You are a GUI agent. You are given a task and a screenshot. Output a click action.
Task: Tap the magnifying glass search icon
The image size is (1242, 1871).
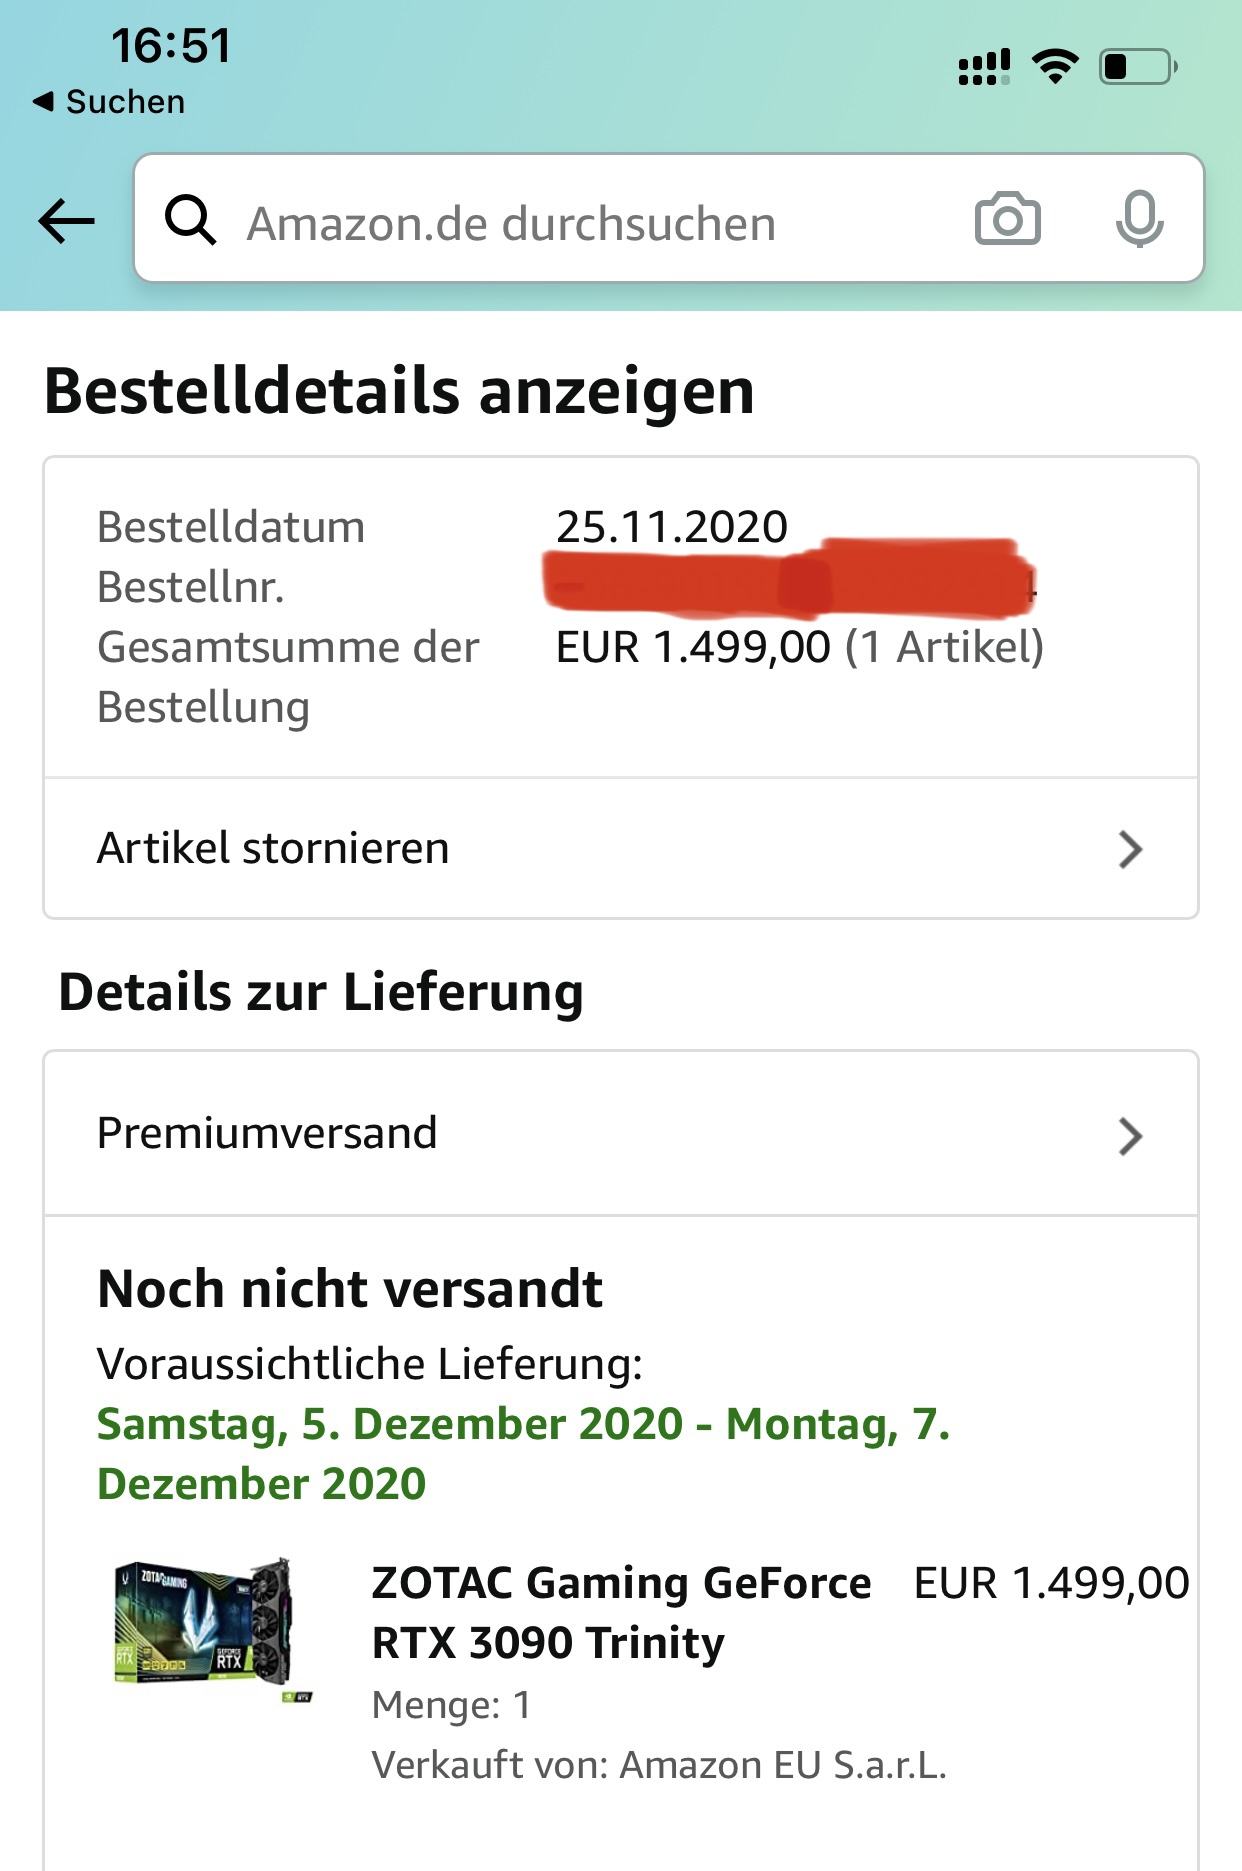190,220
